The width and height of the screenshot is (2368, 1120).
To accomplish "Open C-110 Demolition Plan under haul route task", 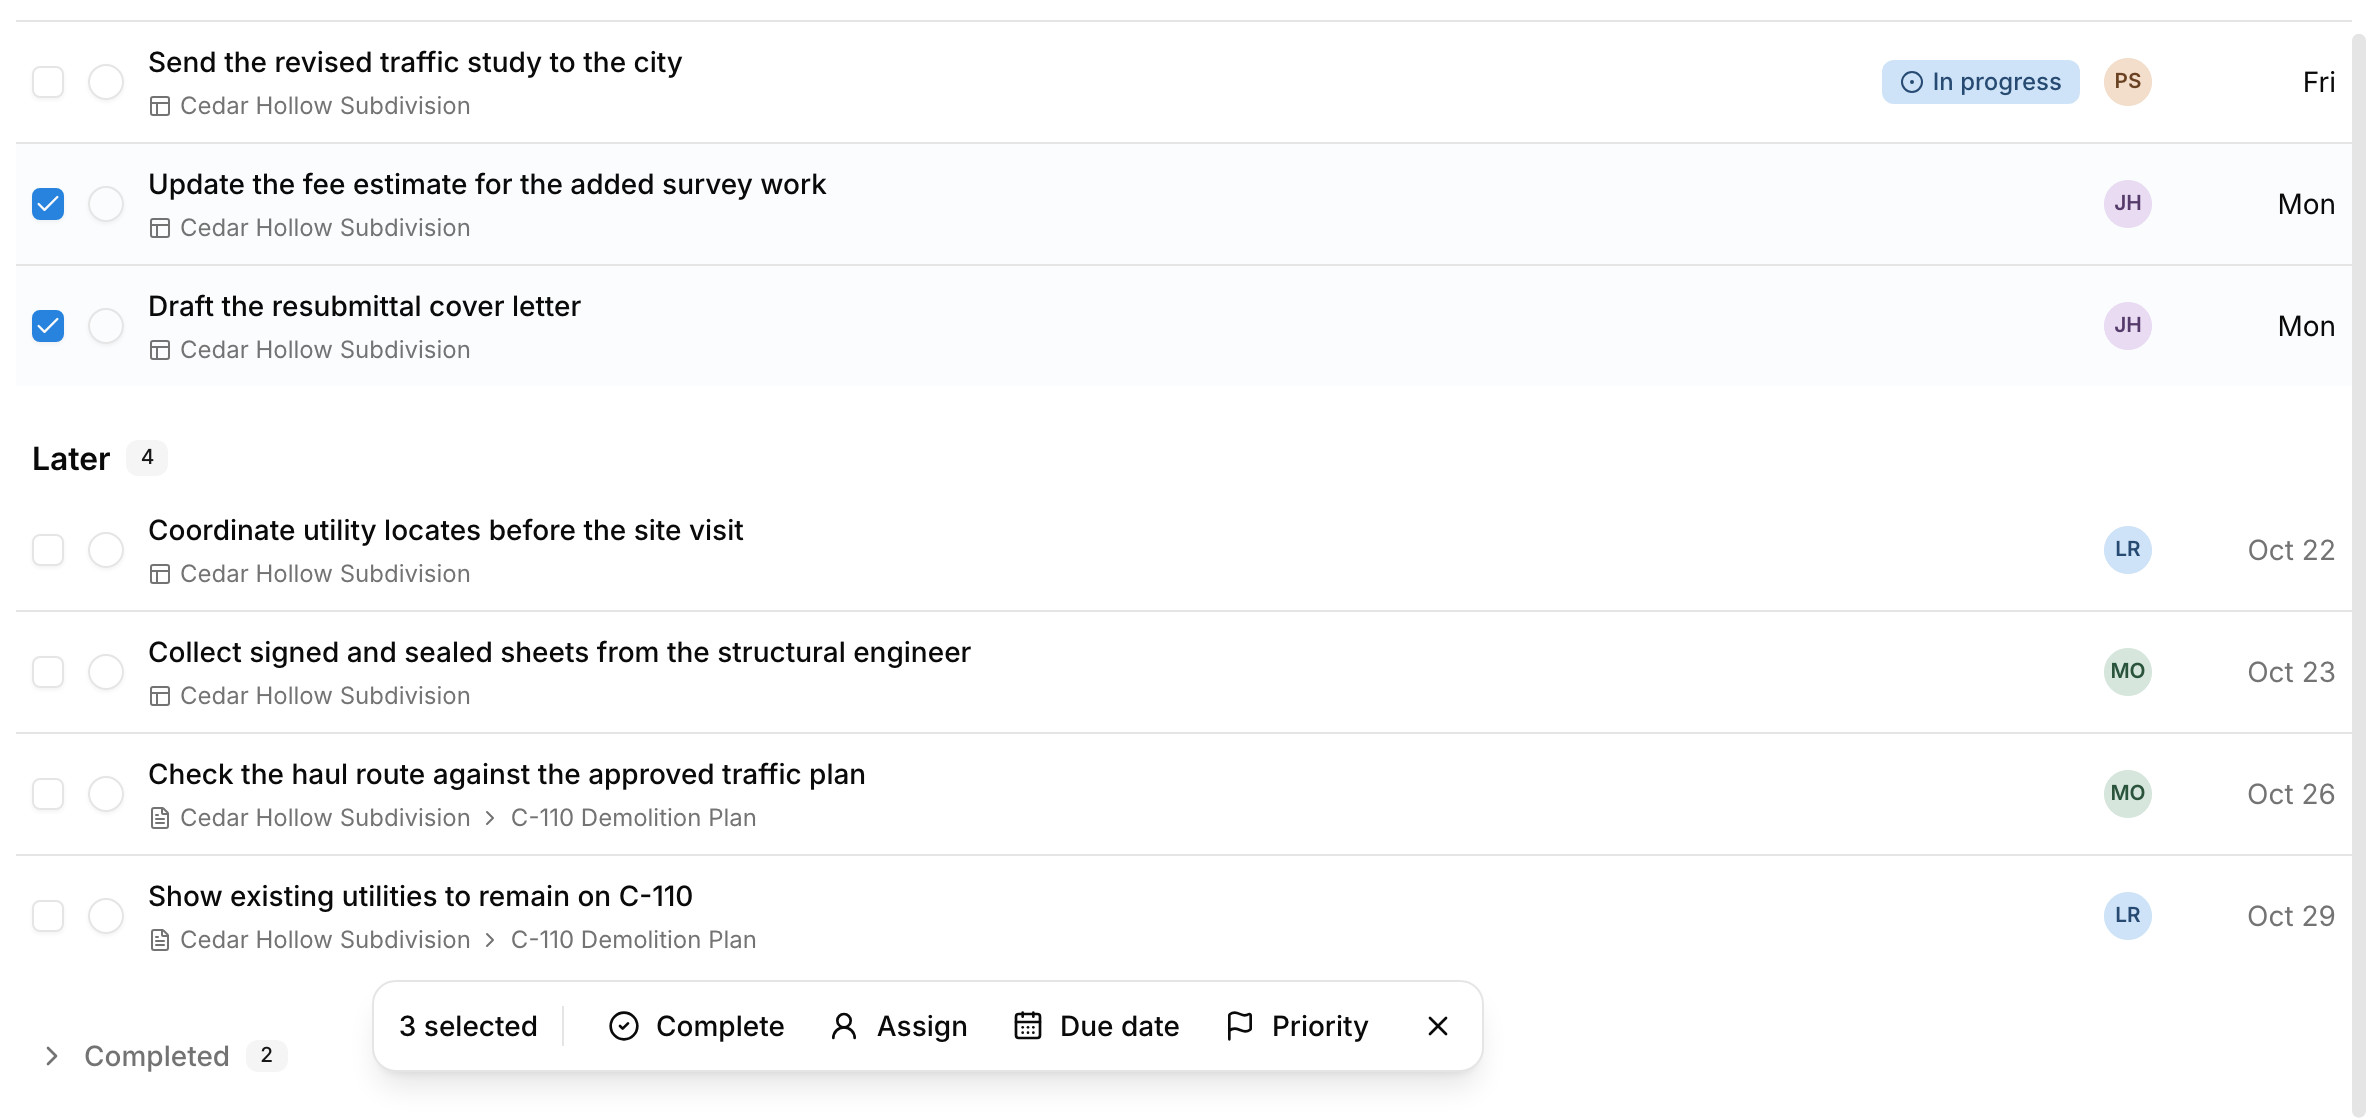I will pos(633,818).
